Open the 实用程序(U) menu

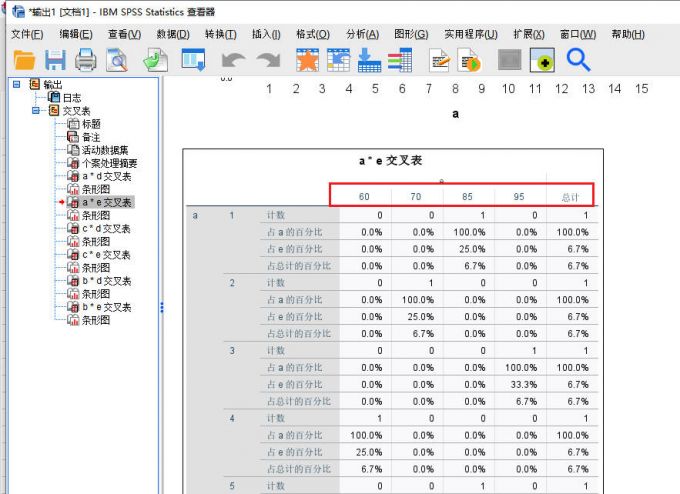(471, 34)
